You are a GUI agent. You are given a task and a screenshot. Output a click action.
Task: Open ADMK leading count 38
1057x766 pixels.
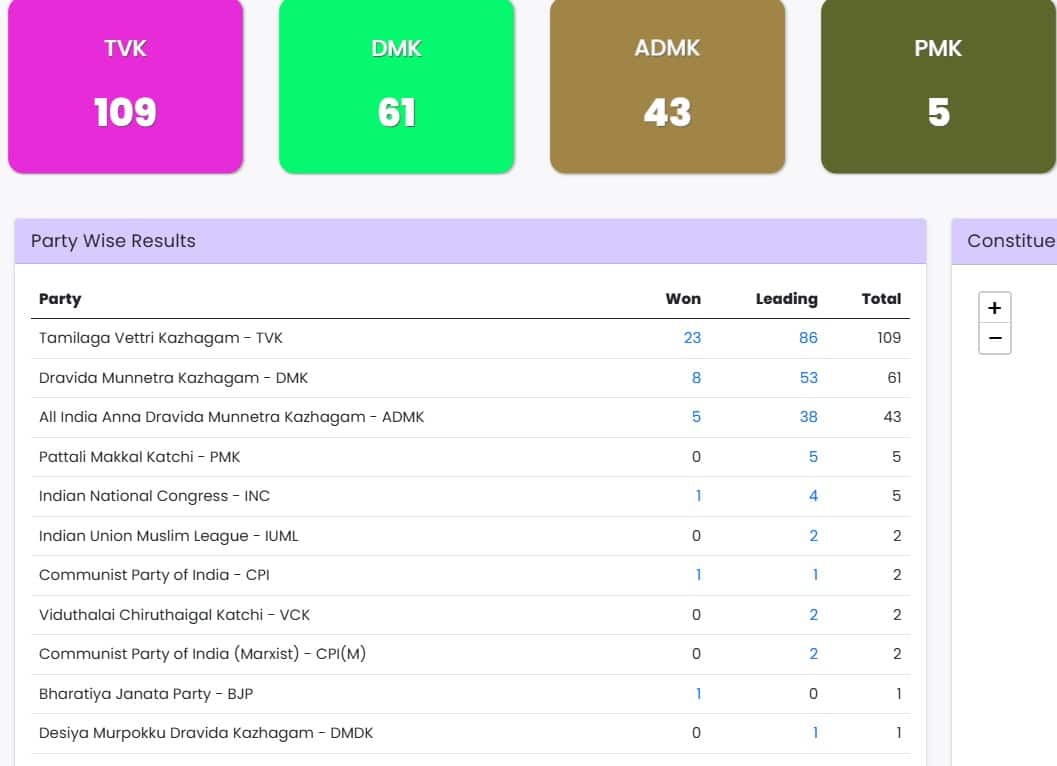(x=808, y=417)
